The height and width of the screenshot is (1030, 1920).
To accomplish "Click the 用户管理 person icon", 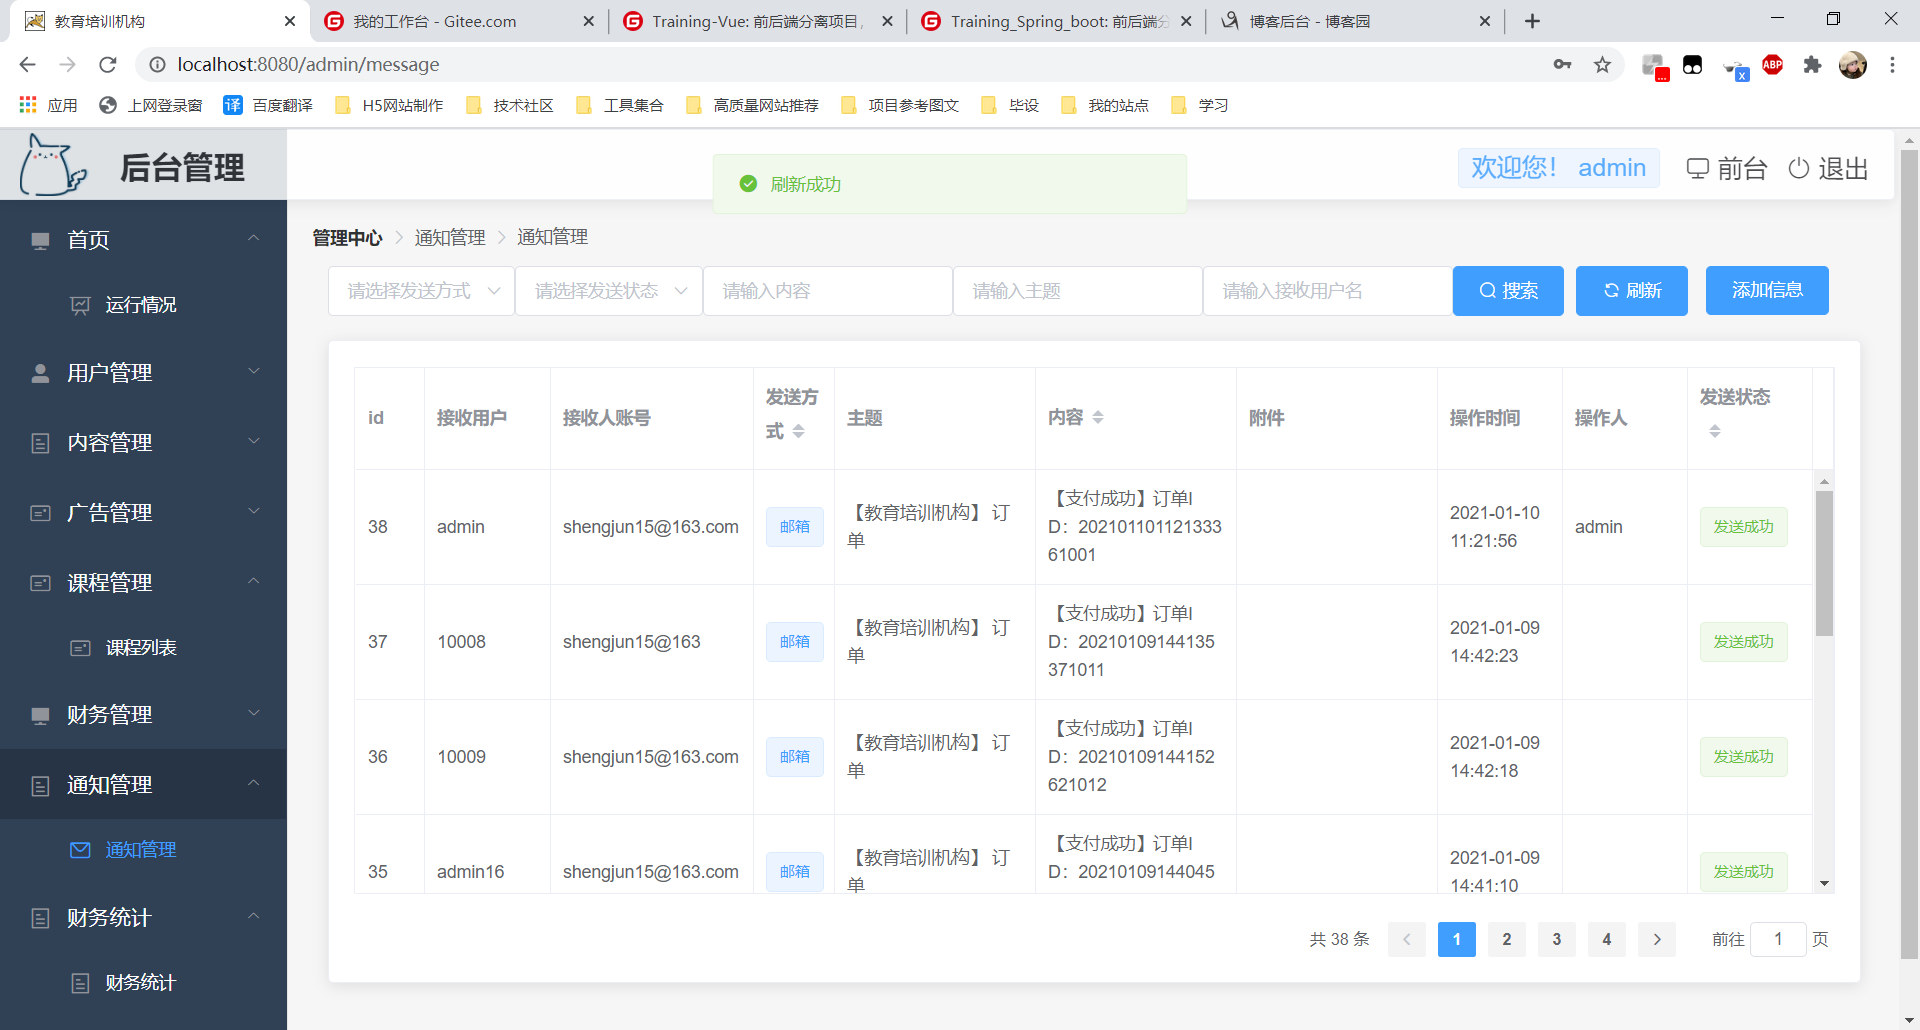I will [40, 373].
